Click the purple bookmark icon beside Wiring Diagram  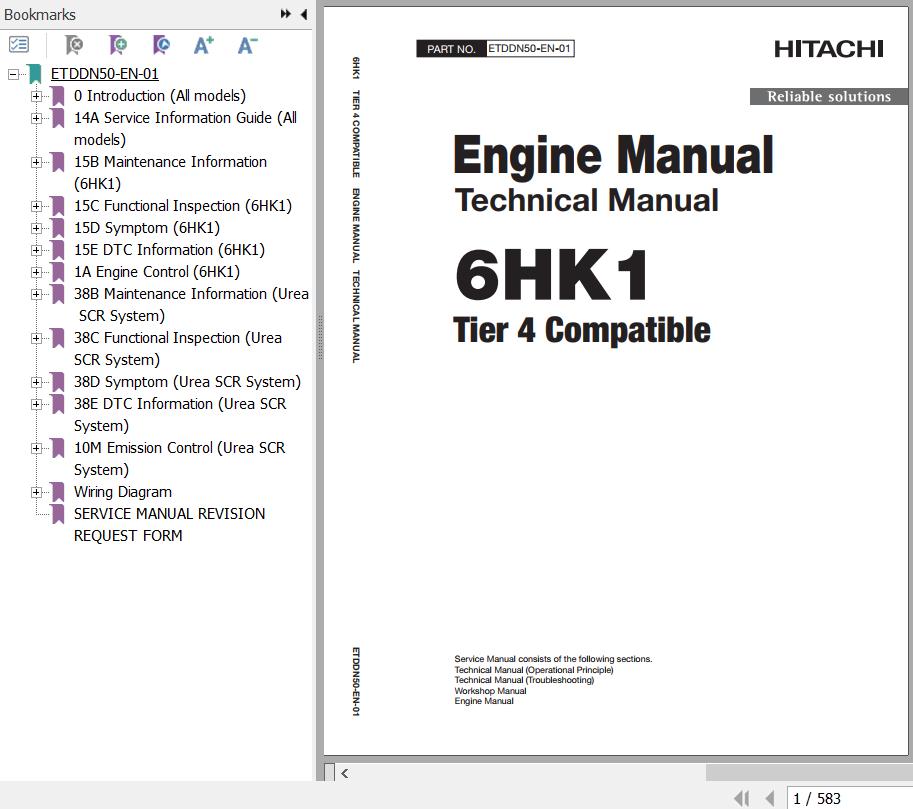click(x=58, y=492)
